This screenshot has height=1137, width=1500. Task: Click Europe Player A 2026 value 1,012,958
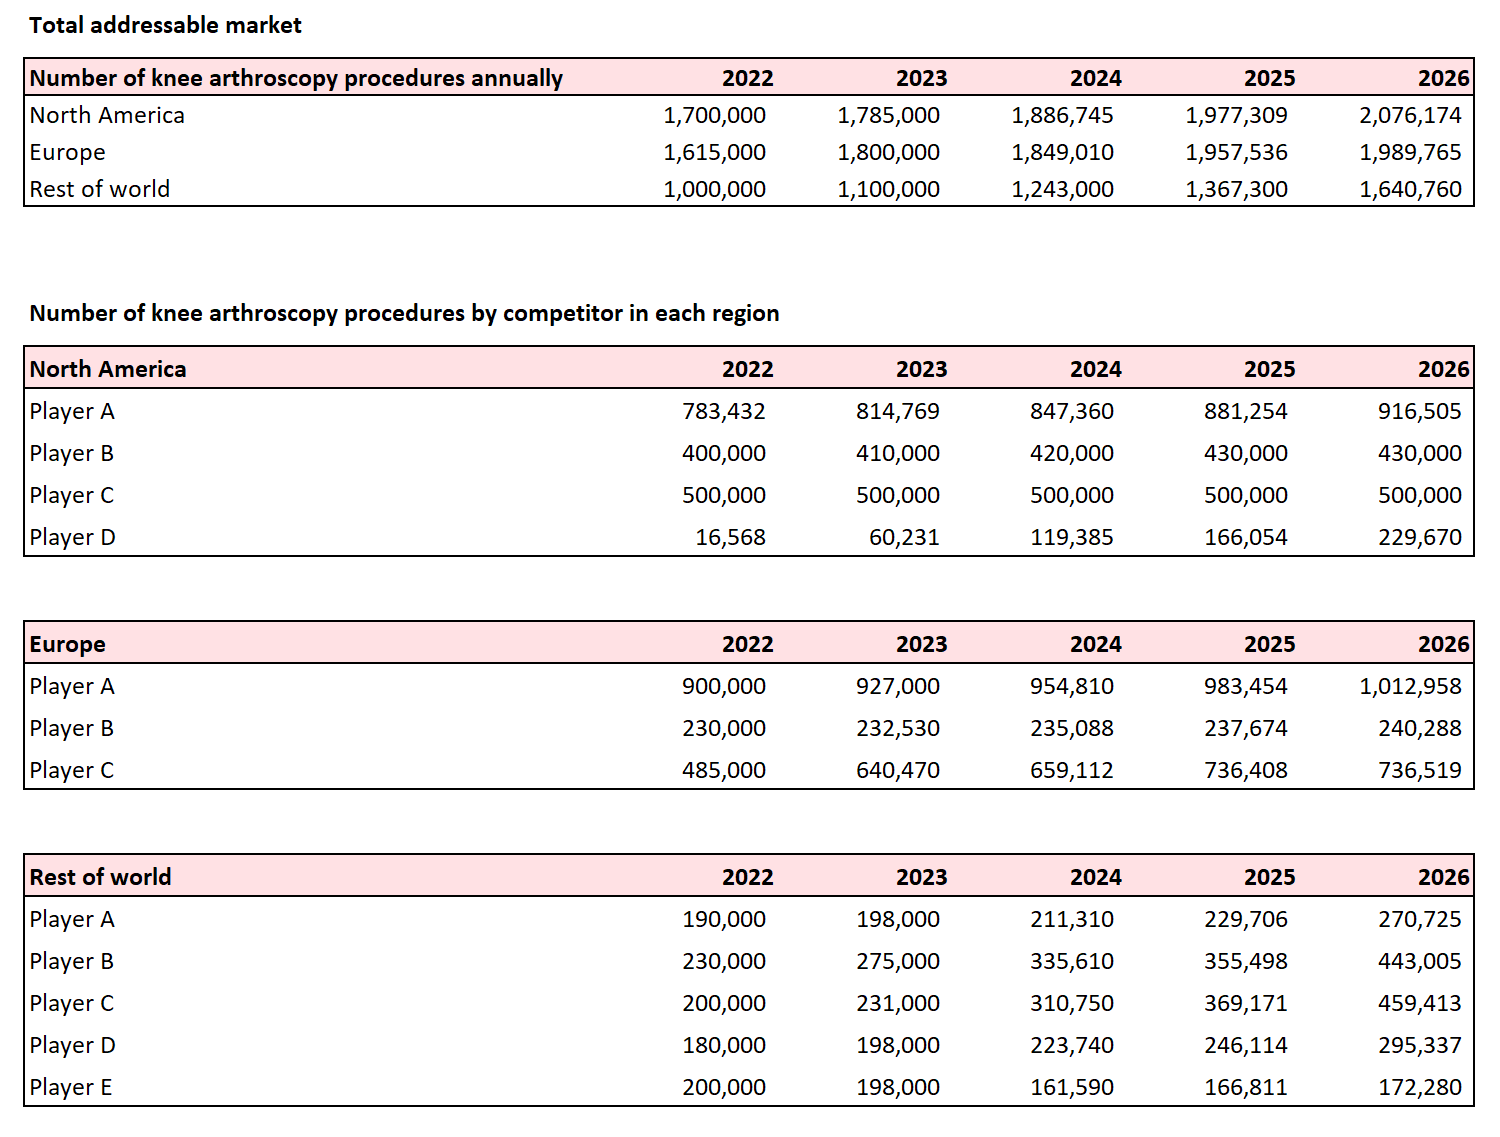click(x=1410, y=686)
